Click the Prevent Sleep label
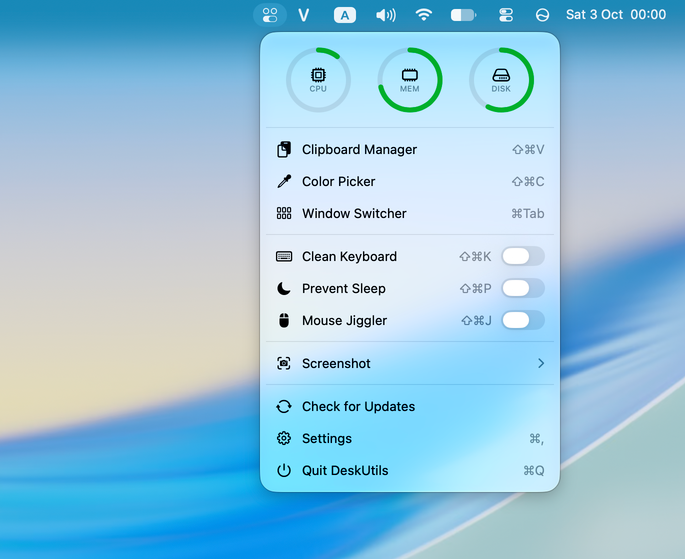685x559 pixels. [344, 289]
